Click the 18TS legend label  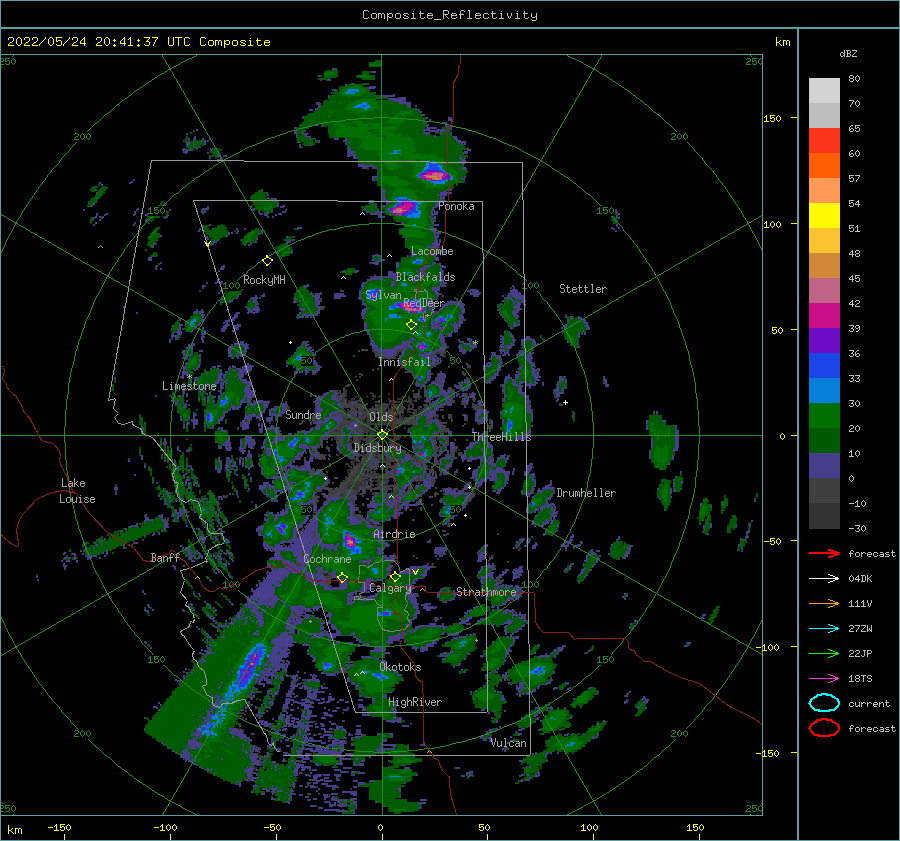(x=860, y=679)
